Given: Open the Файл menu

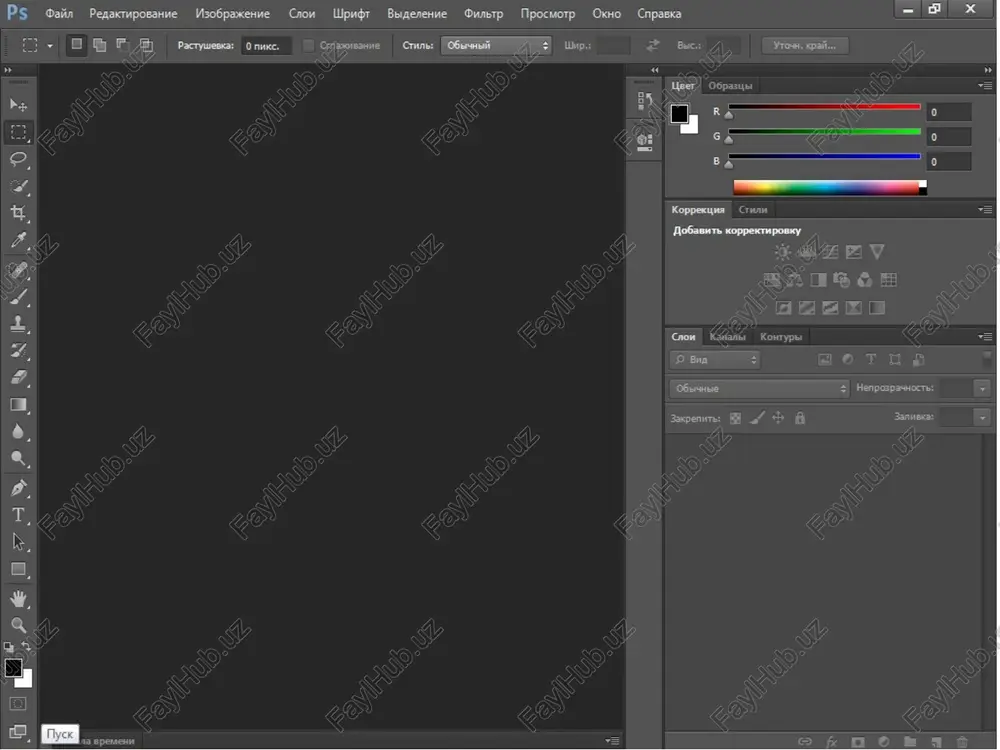Looking at the screenshot, I should tap(59, 13).
